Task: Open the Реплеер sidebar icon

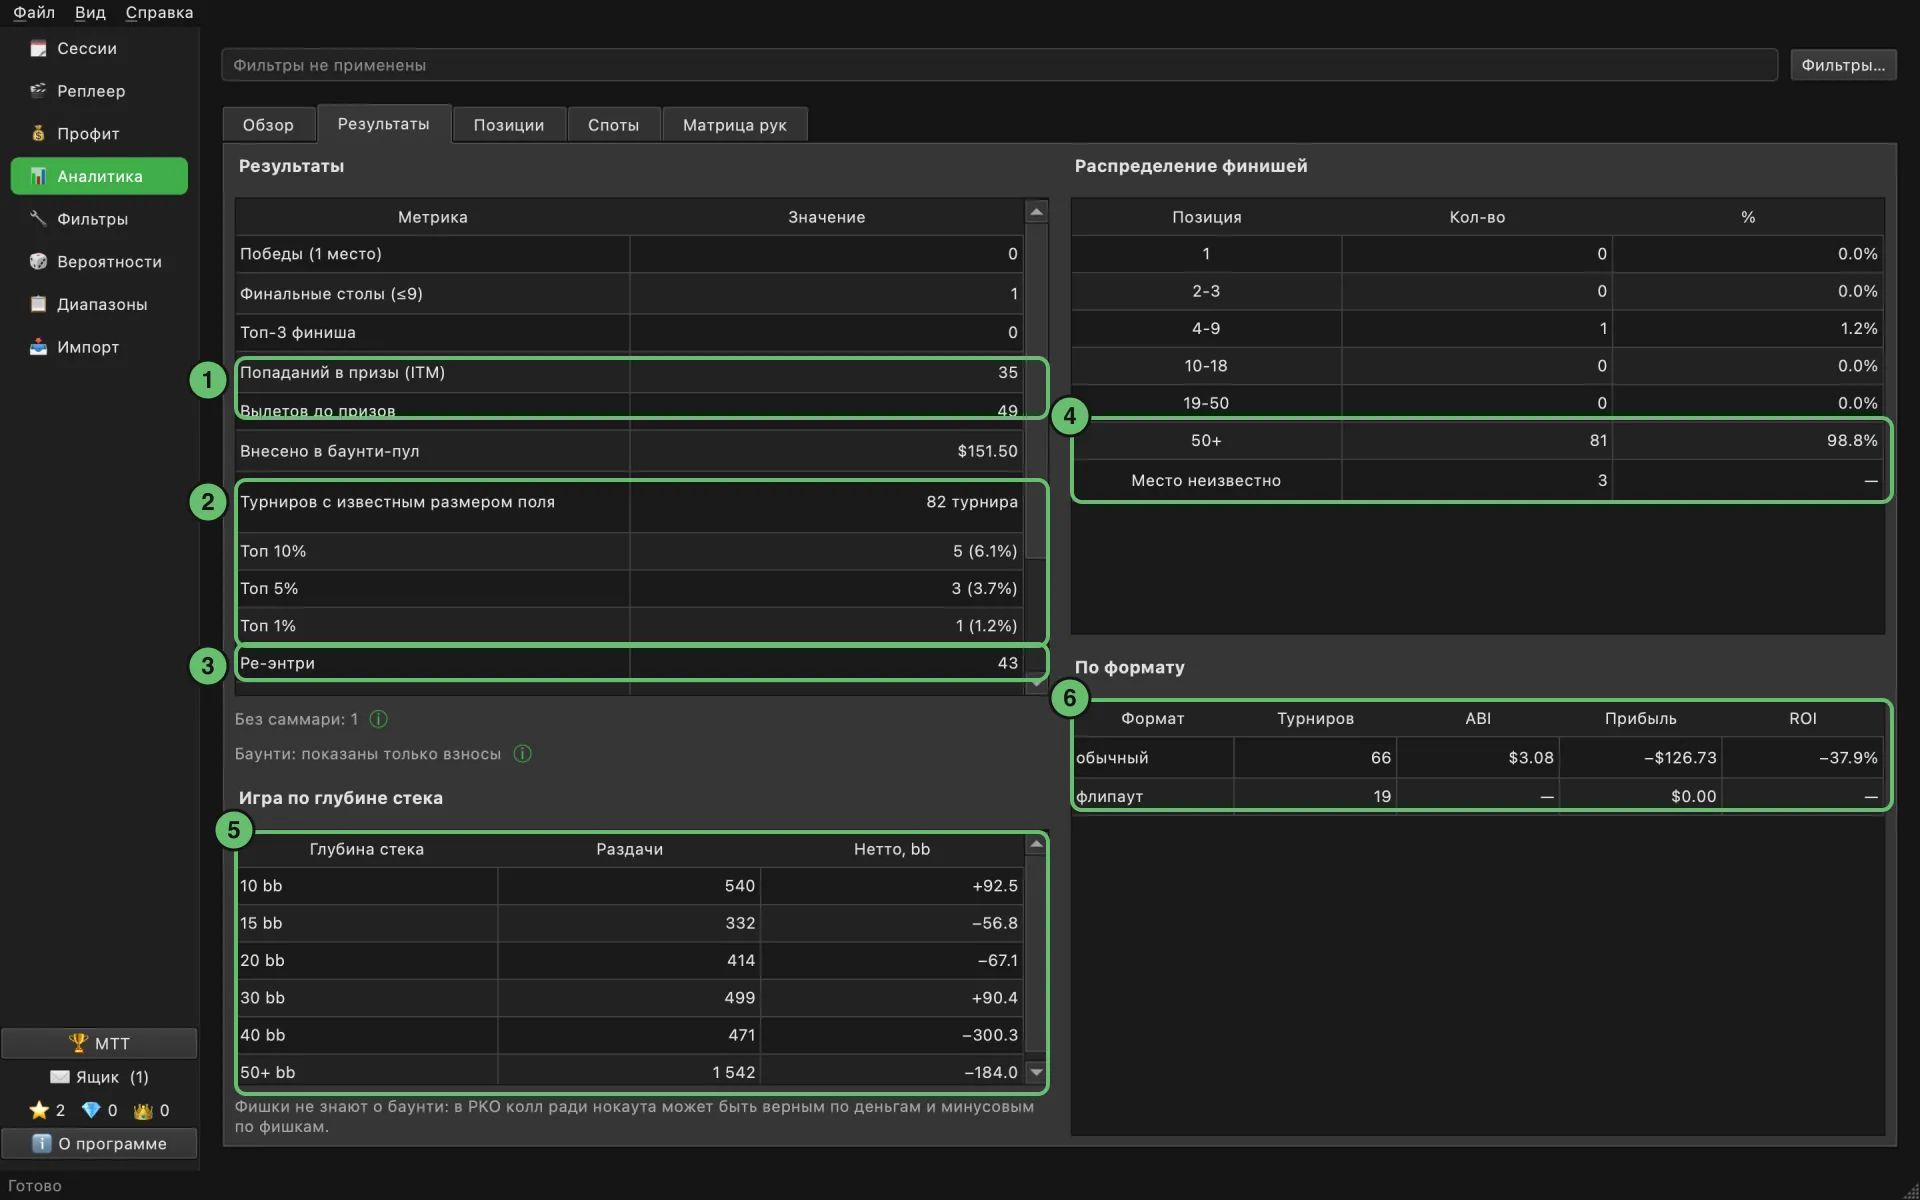Action: pos(38,91)
